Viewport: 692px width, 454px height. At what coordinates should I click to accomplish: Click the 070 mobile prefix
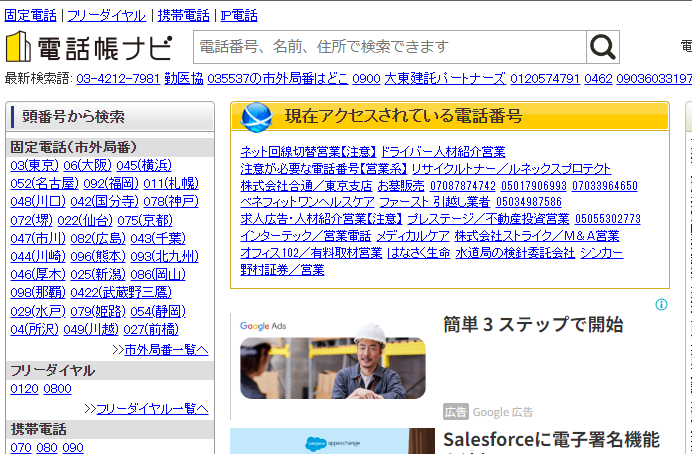click(21, 448)
